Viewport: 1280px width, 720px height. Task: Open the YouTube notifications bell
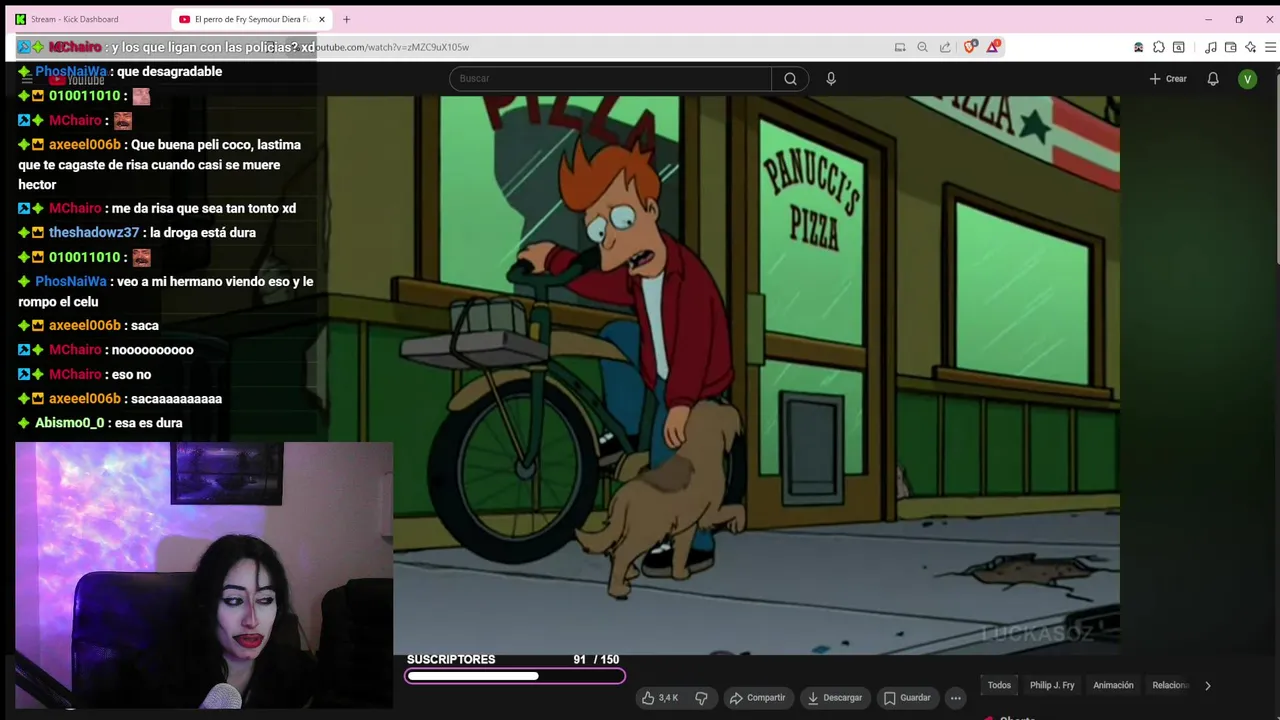click(1213, 78)
